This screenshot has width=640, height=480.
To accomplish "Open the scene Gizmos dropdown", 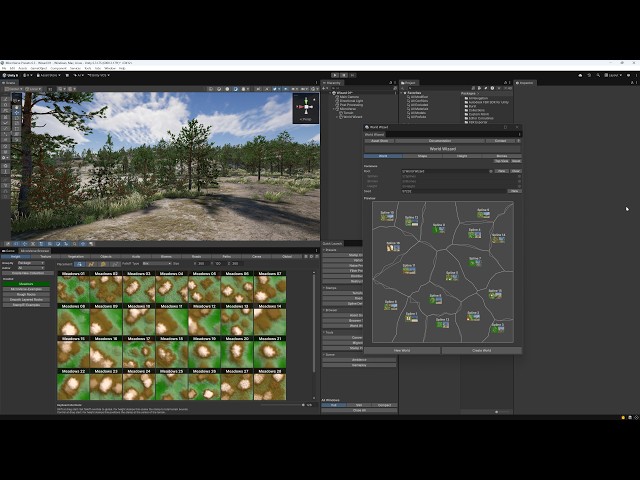I will [x=315, y=89].
